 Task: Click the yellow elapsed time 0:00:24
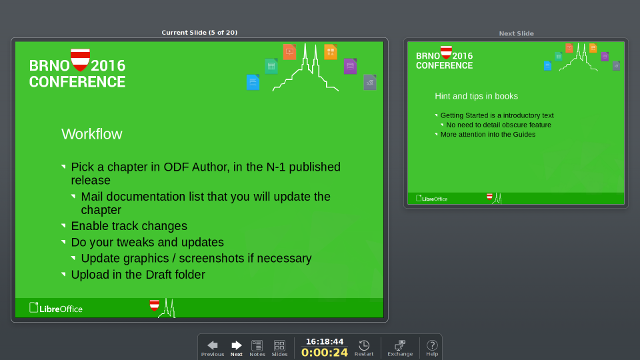tap(324, 353)
